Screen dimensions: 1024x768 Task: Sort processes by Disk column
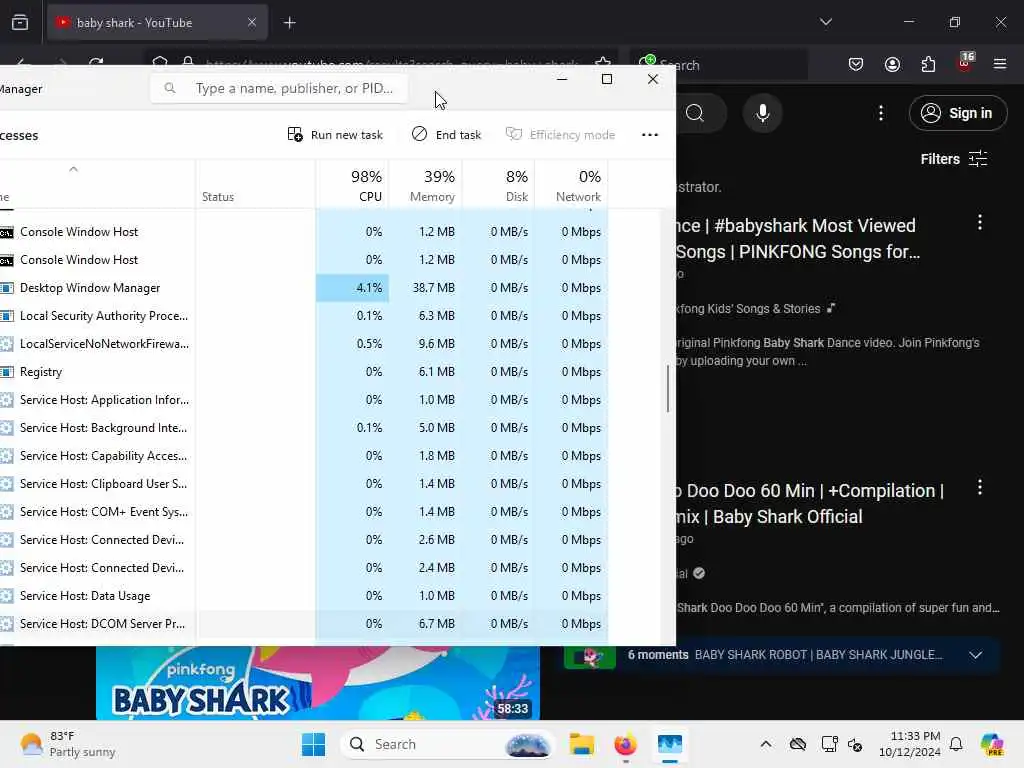click(x=498, y=185)
